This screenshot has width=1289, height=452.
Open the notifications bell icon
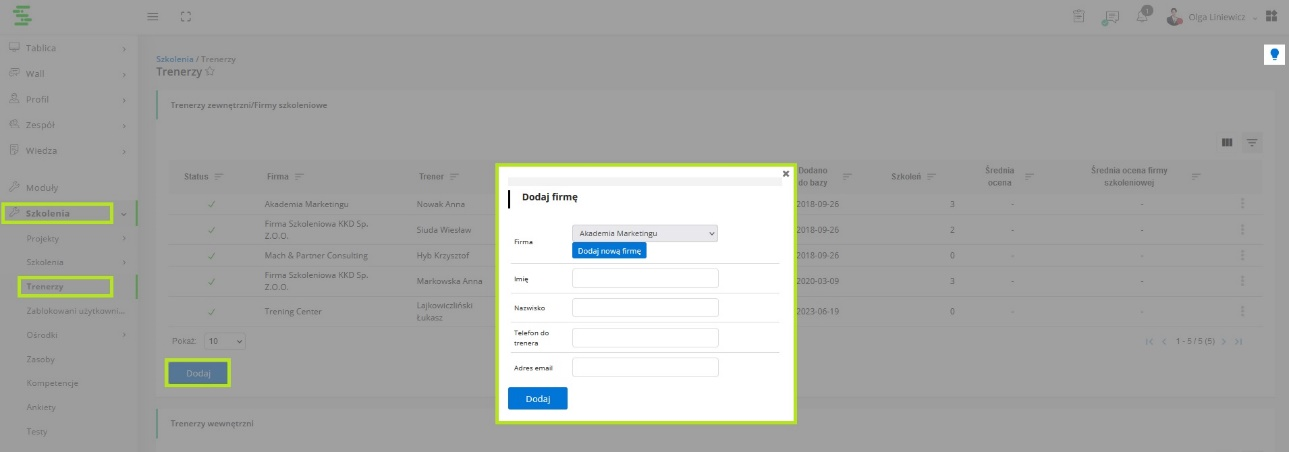click(1143, 16)
